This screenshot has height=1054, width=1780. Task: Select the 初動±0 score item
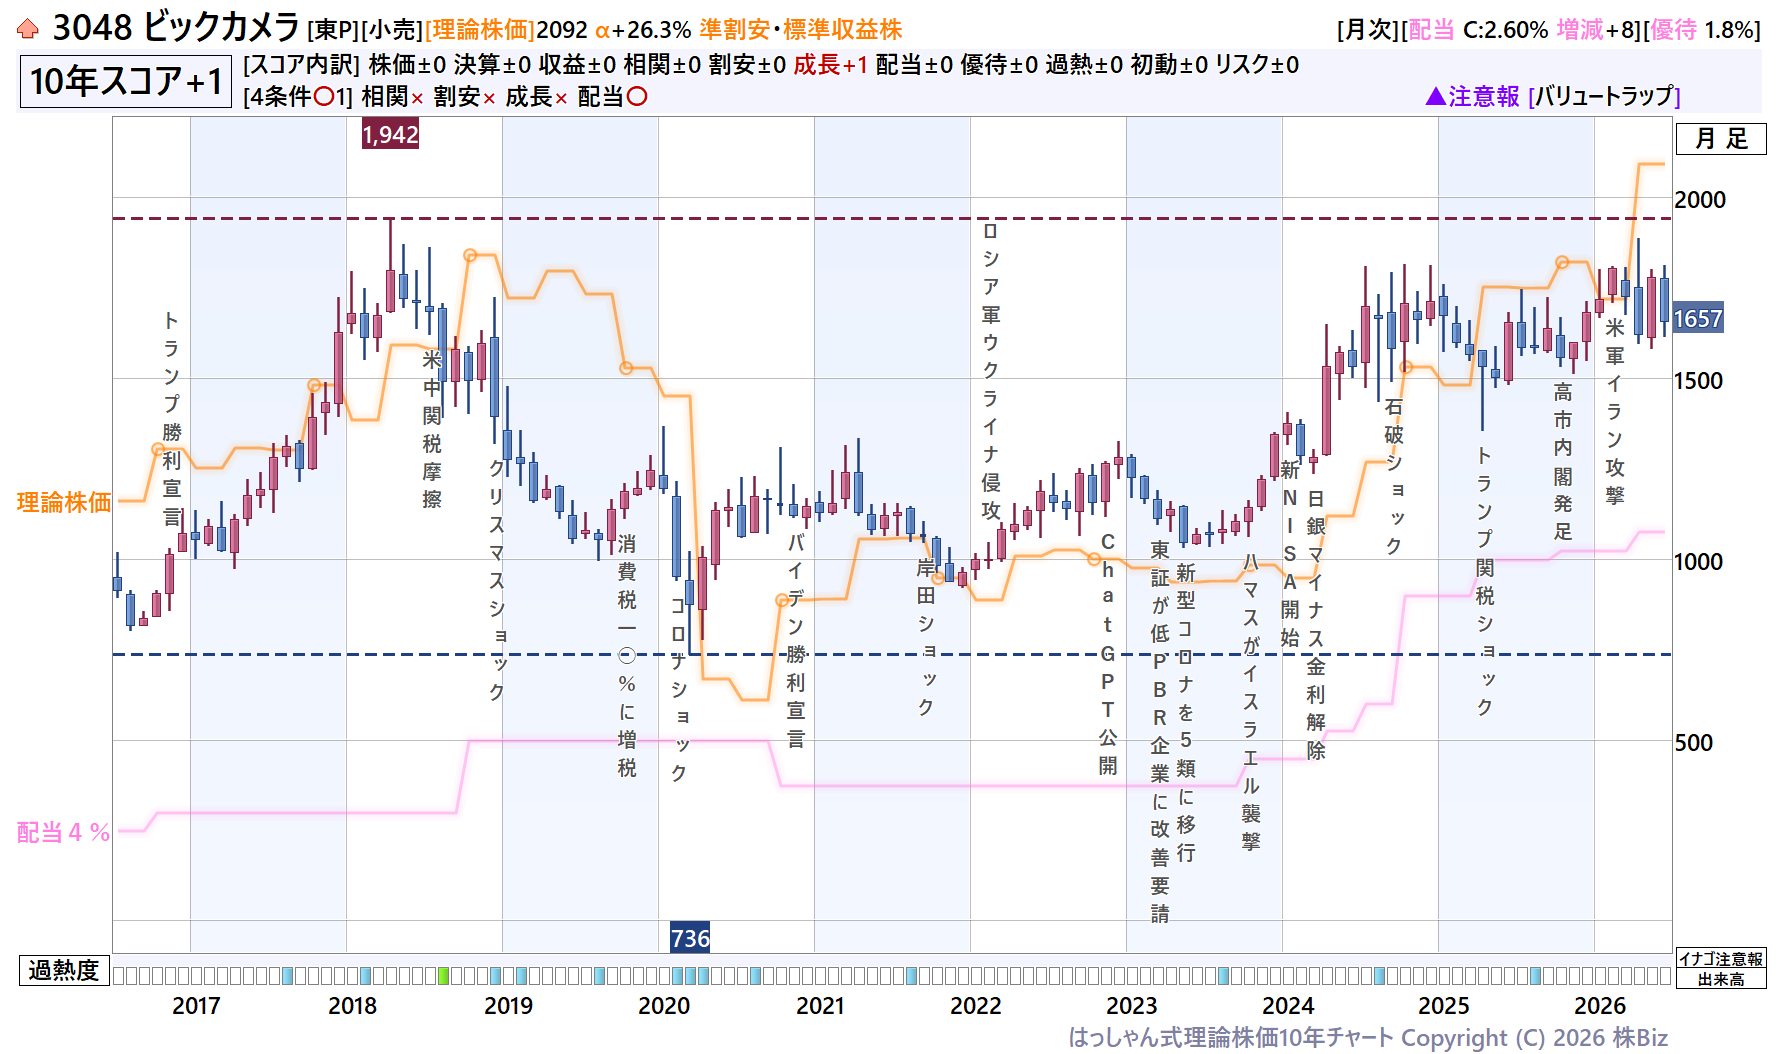pos(1169,65)
